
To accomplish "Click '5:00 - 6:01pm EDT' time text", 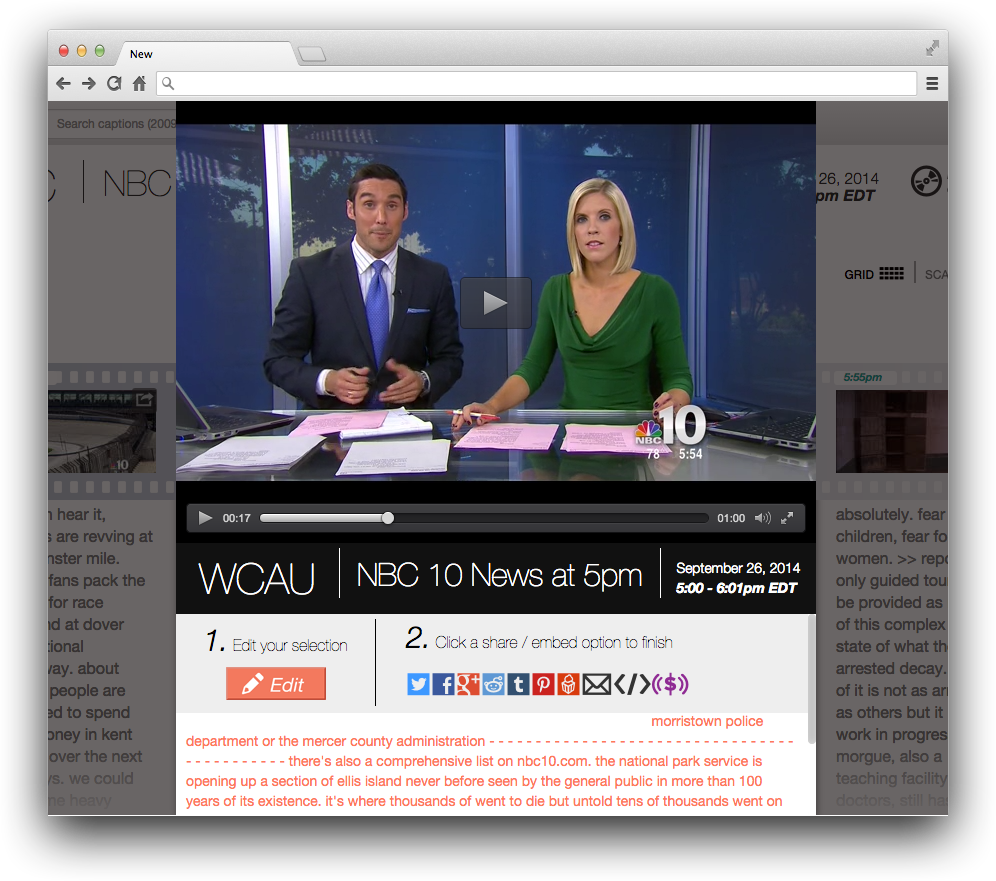I will click(x=736, y=588).
